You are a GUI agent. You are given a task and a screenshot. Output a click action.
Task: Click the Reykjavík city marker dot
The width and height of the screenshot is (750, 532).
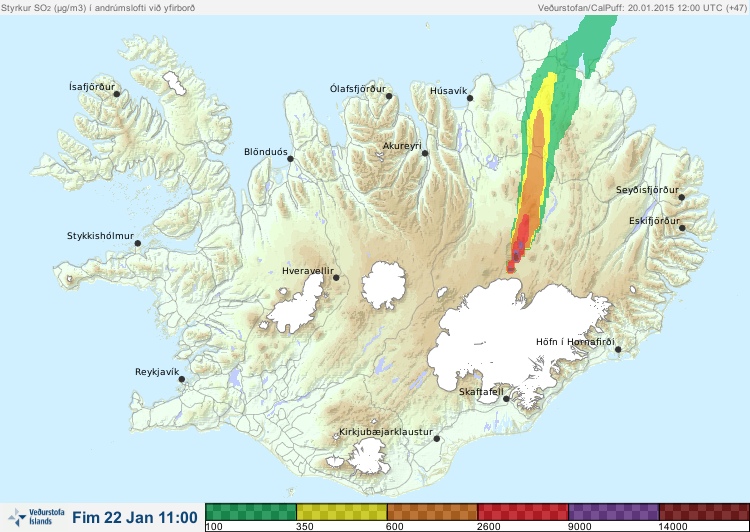coord(182,379)
